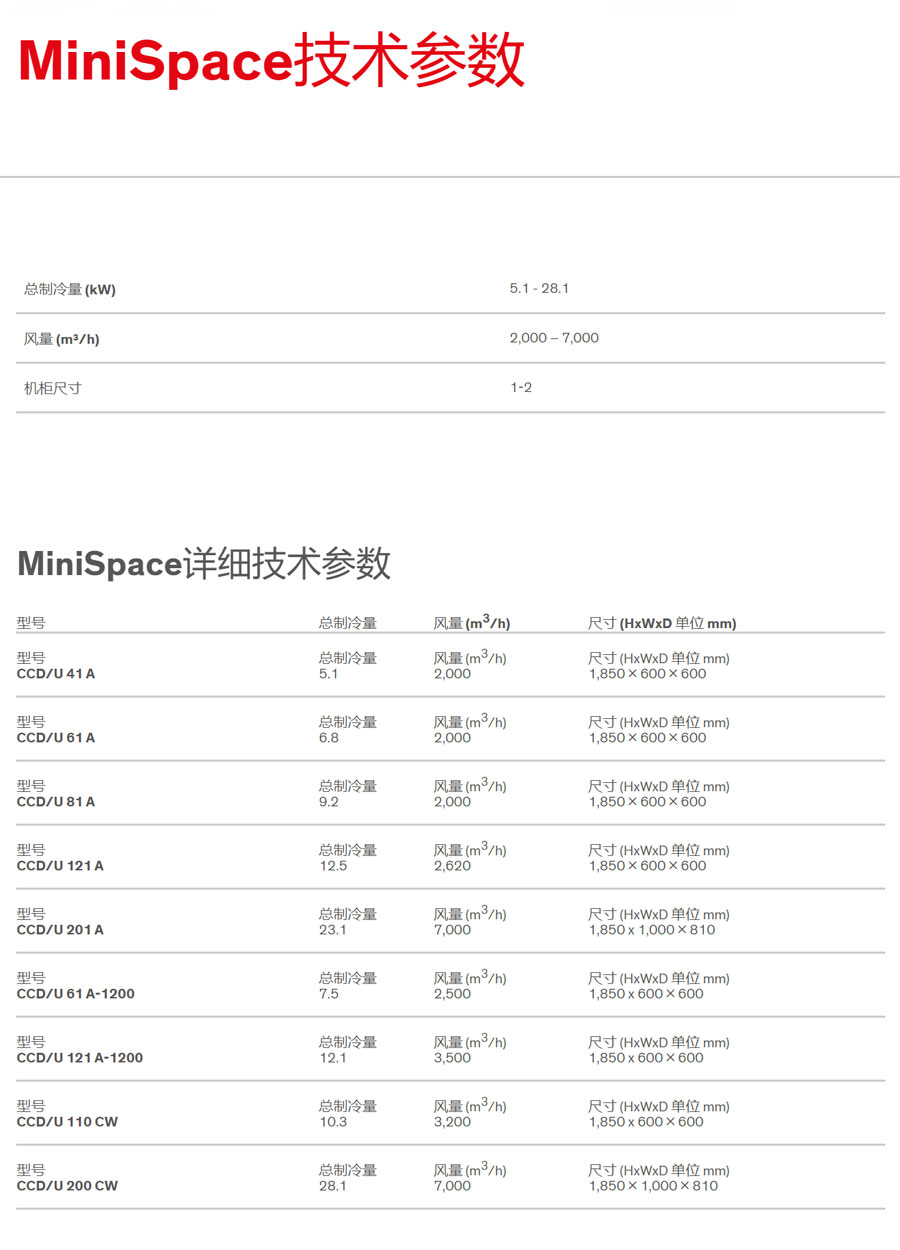Click model name CCD/U 201 A

[60, 930]
